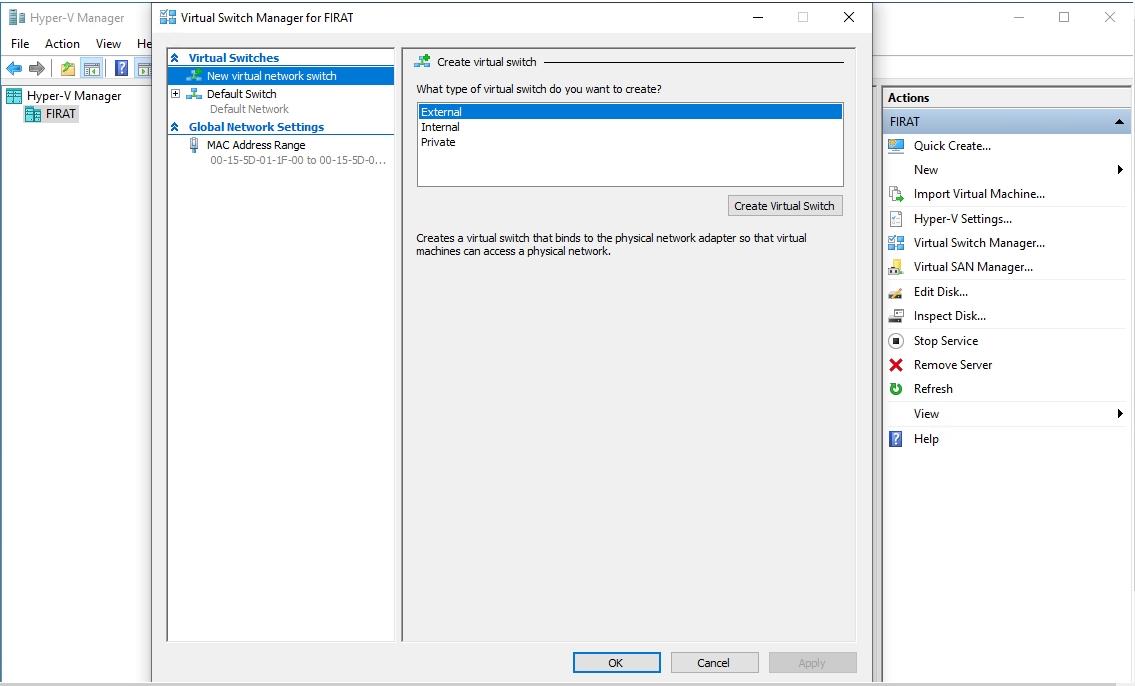Screen dimensions: 1135x686
Task: Click the MAC Address Range icon
Action: [x=194, y=145]
